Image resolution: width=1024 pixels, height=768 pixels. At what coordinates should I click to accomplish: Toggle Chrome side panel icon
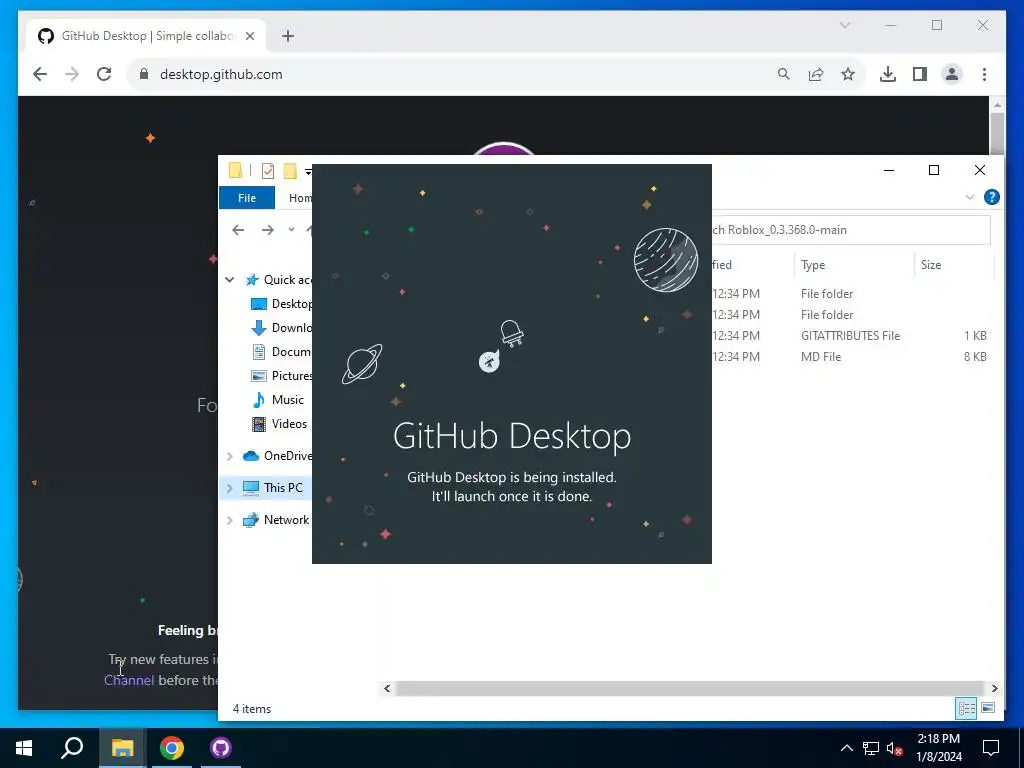pos(920,74)
